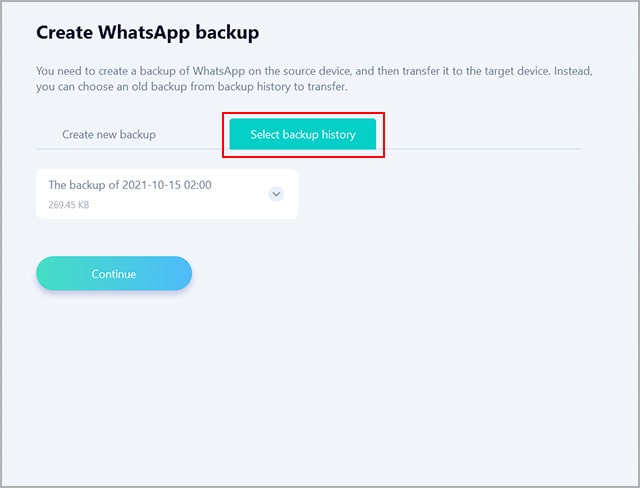Open the Select backup history tab

tap(303, 134)
